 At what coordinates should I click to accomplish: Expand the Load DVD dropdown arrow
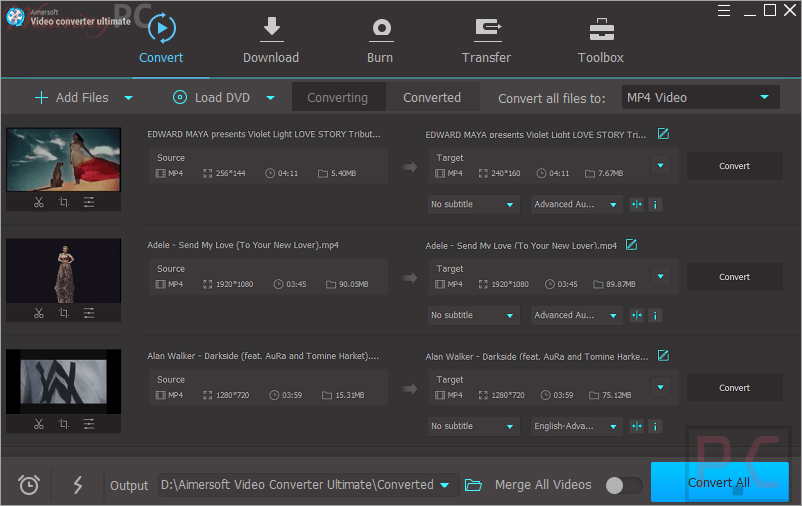coord(271,98)
